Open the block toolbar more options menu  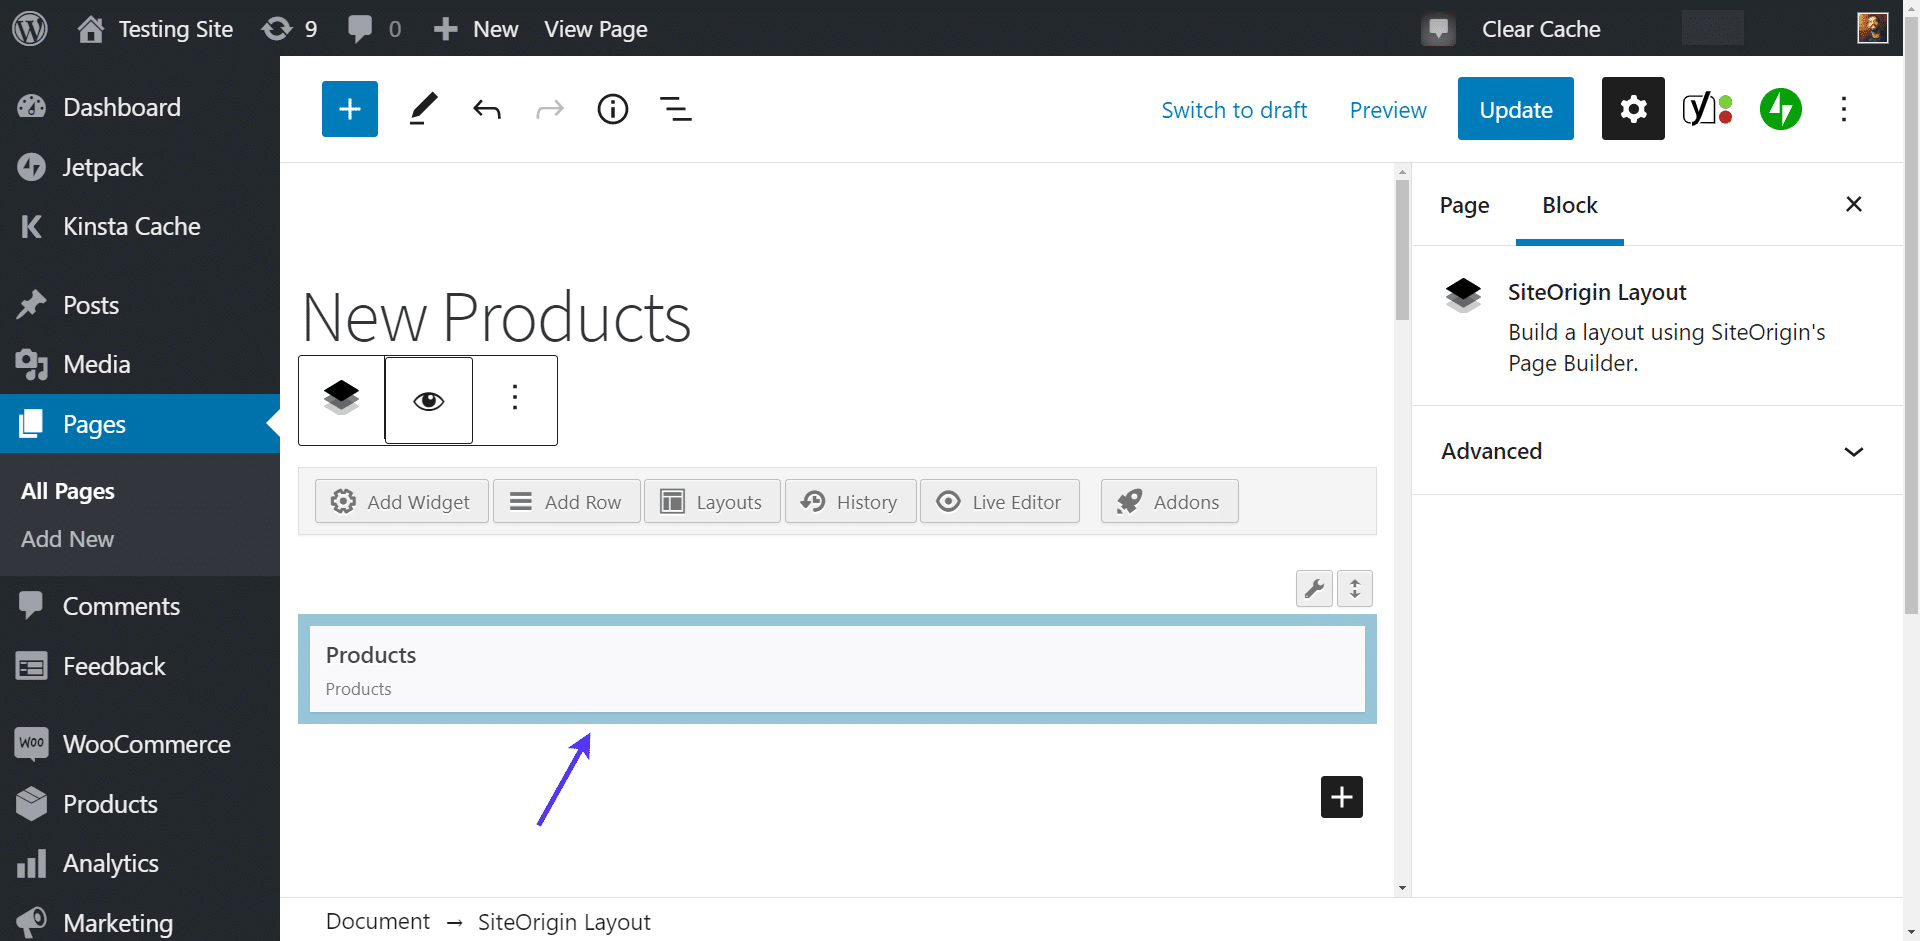(x=515, y=400)
